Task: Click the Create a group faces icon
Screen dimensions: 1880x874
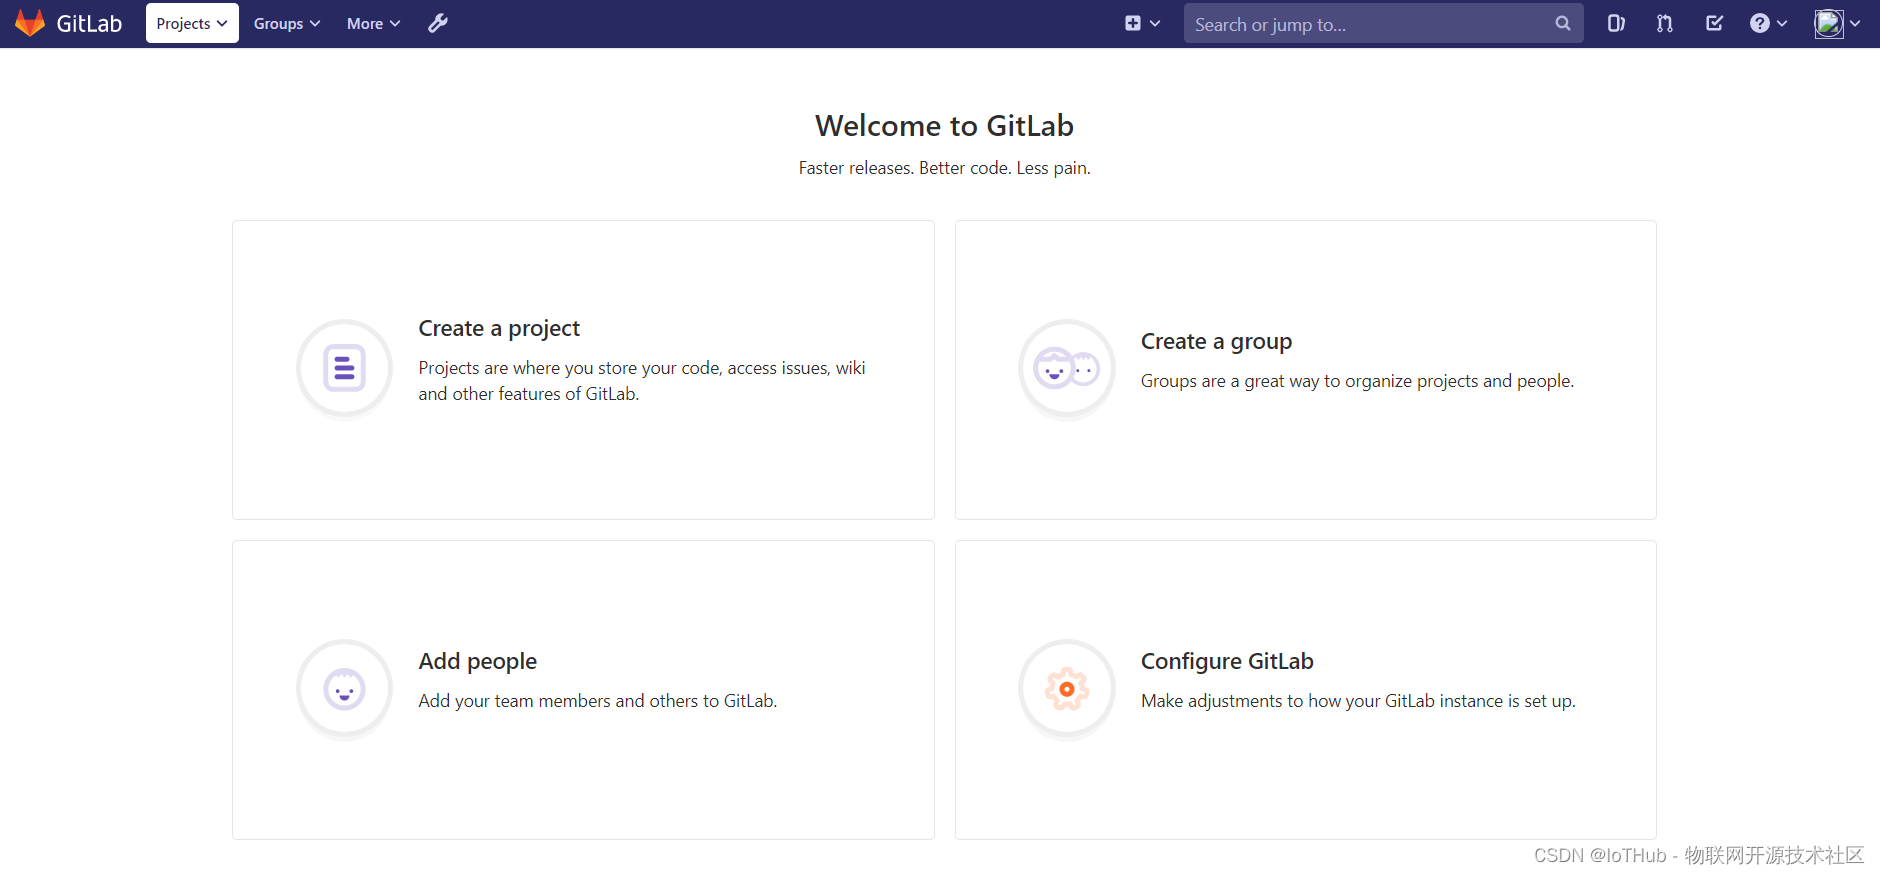Action: coord(1066,368)
